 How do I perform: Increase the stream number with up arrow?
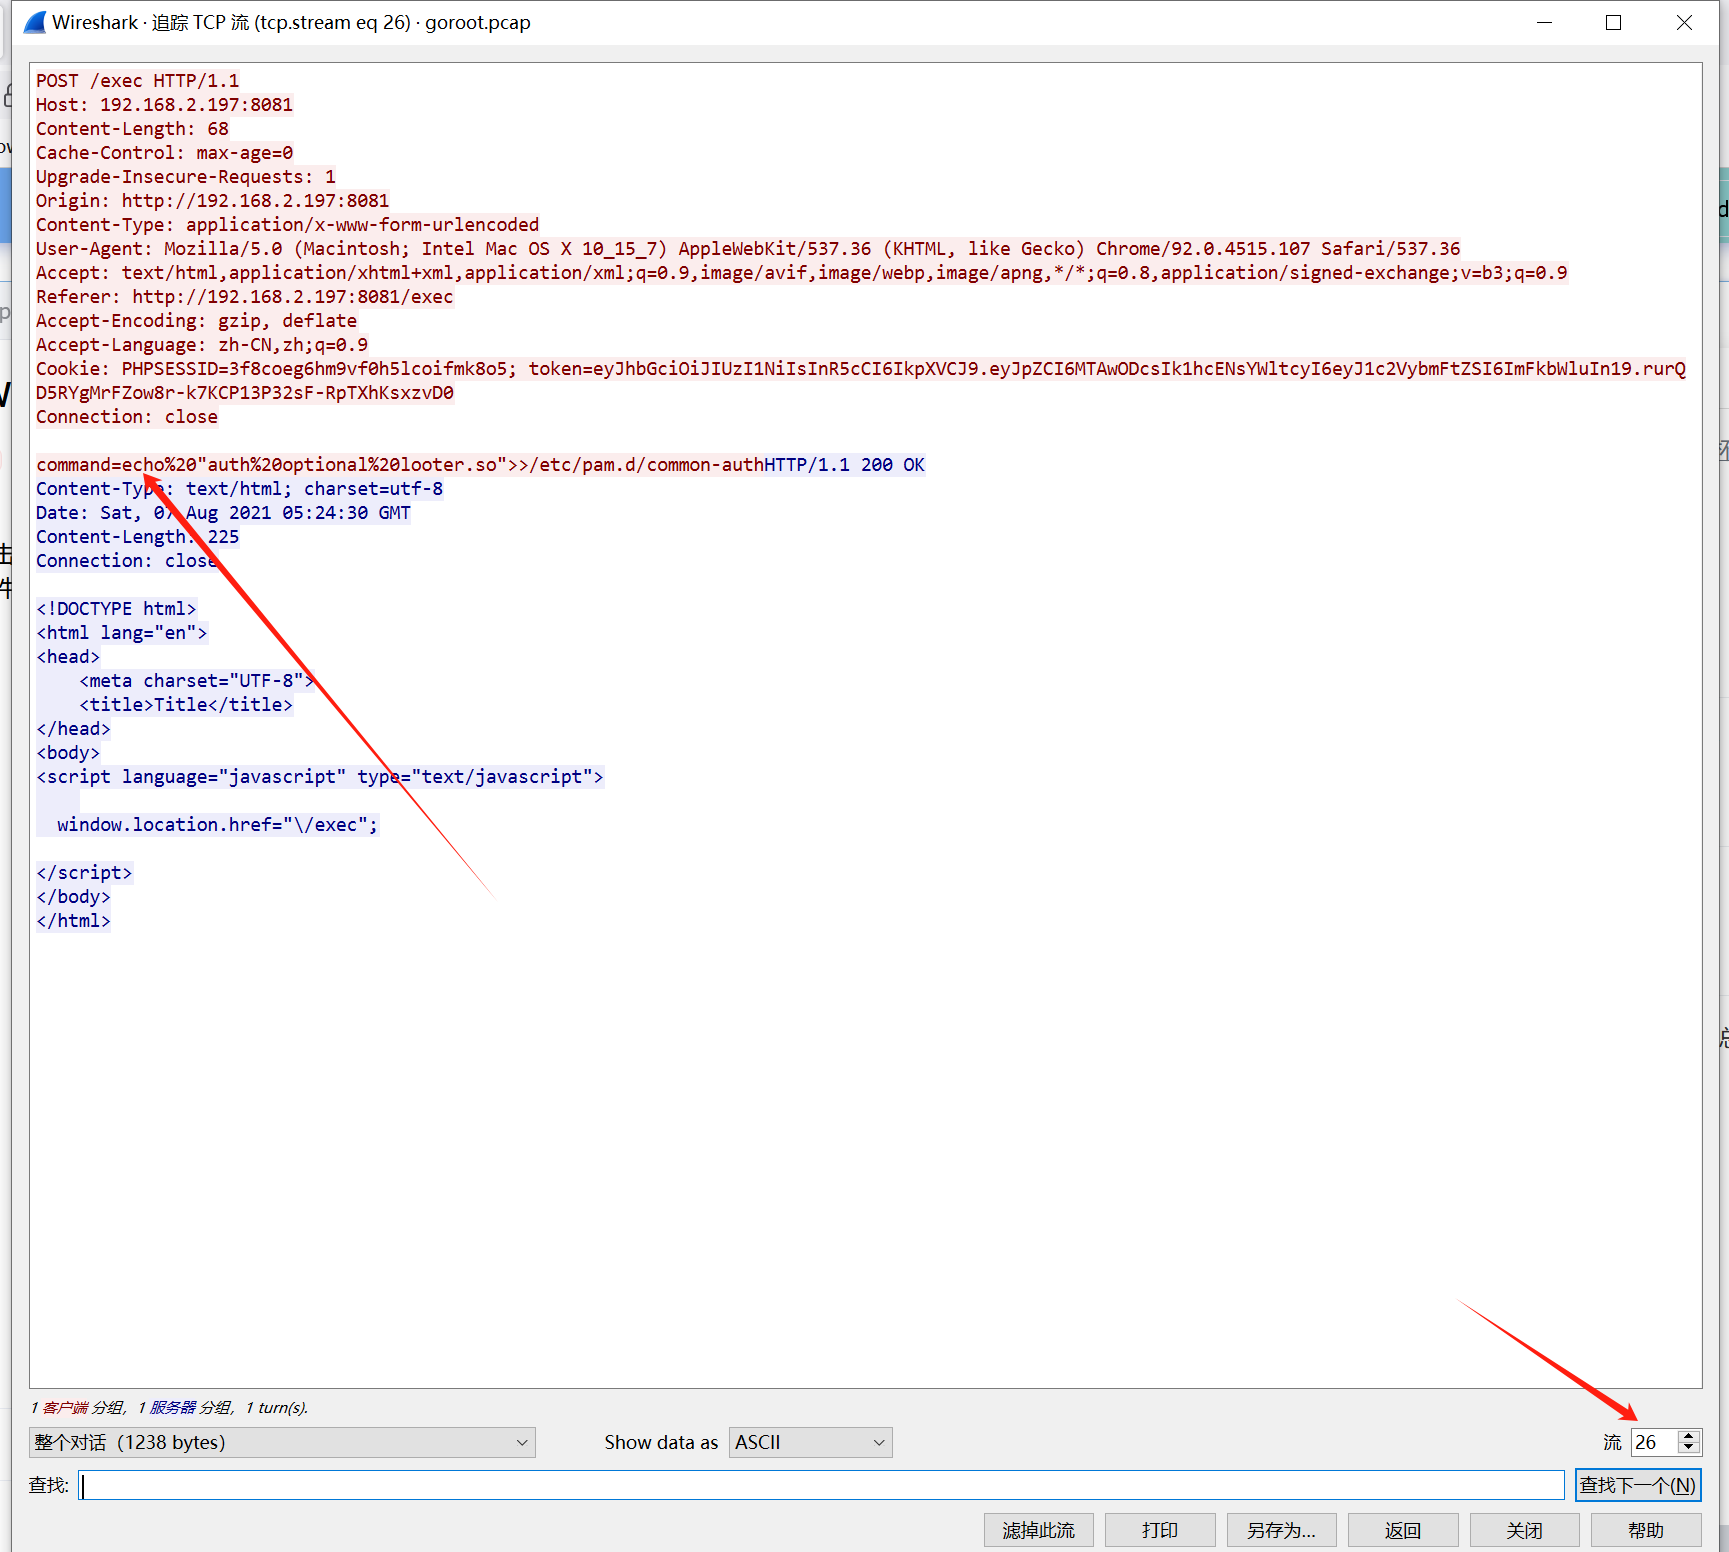(x=1689, y=1435)
